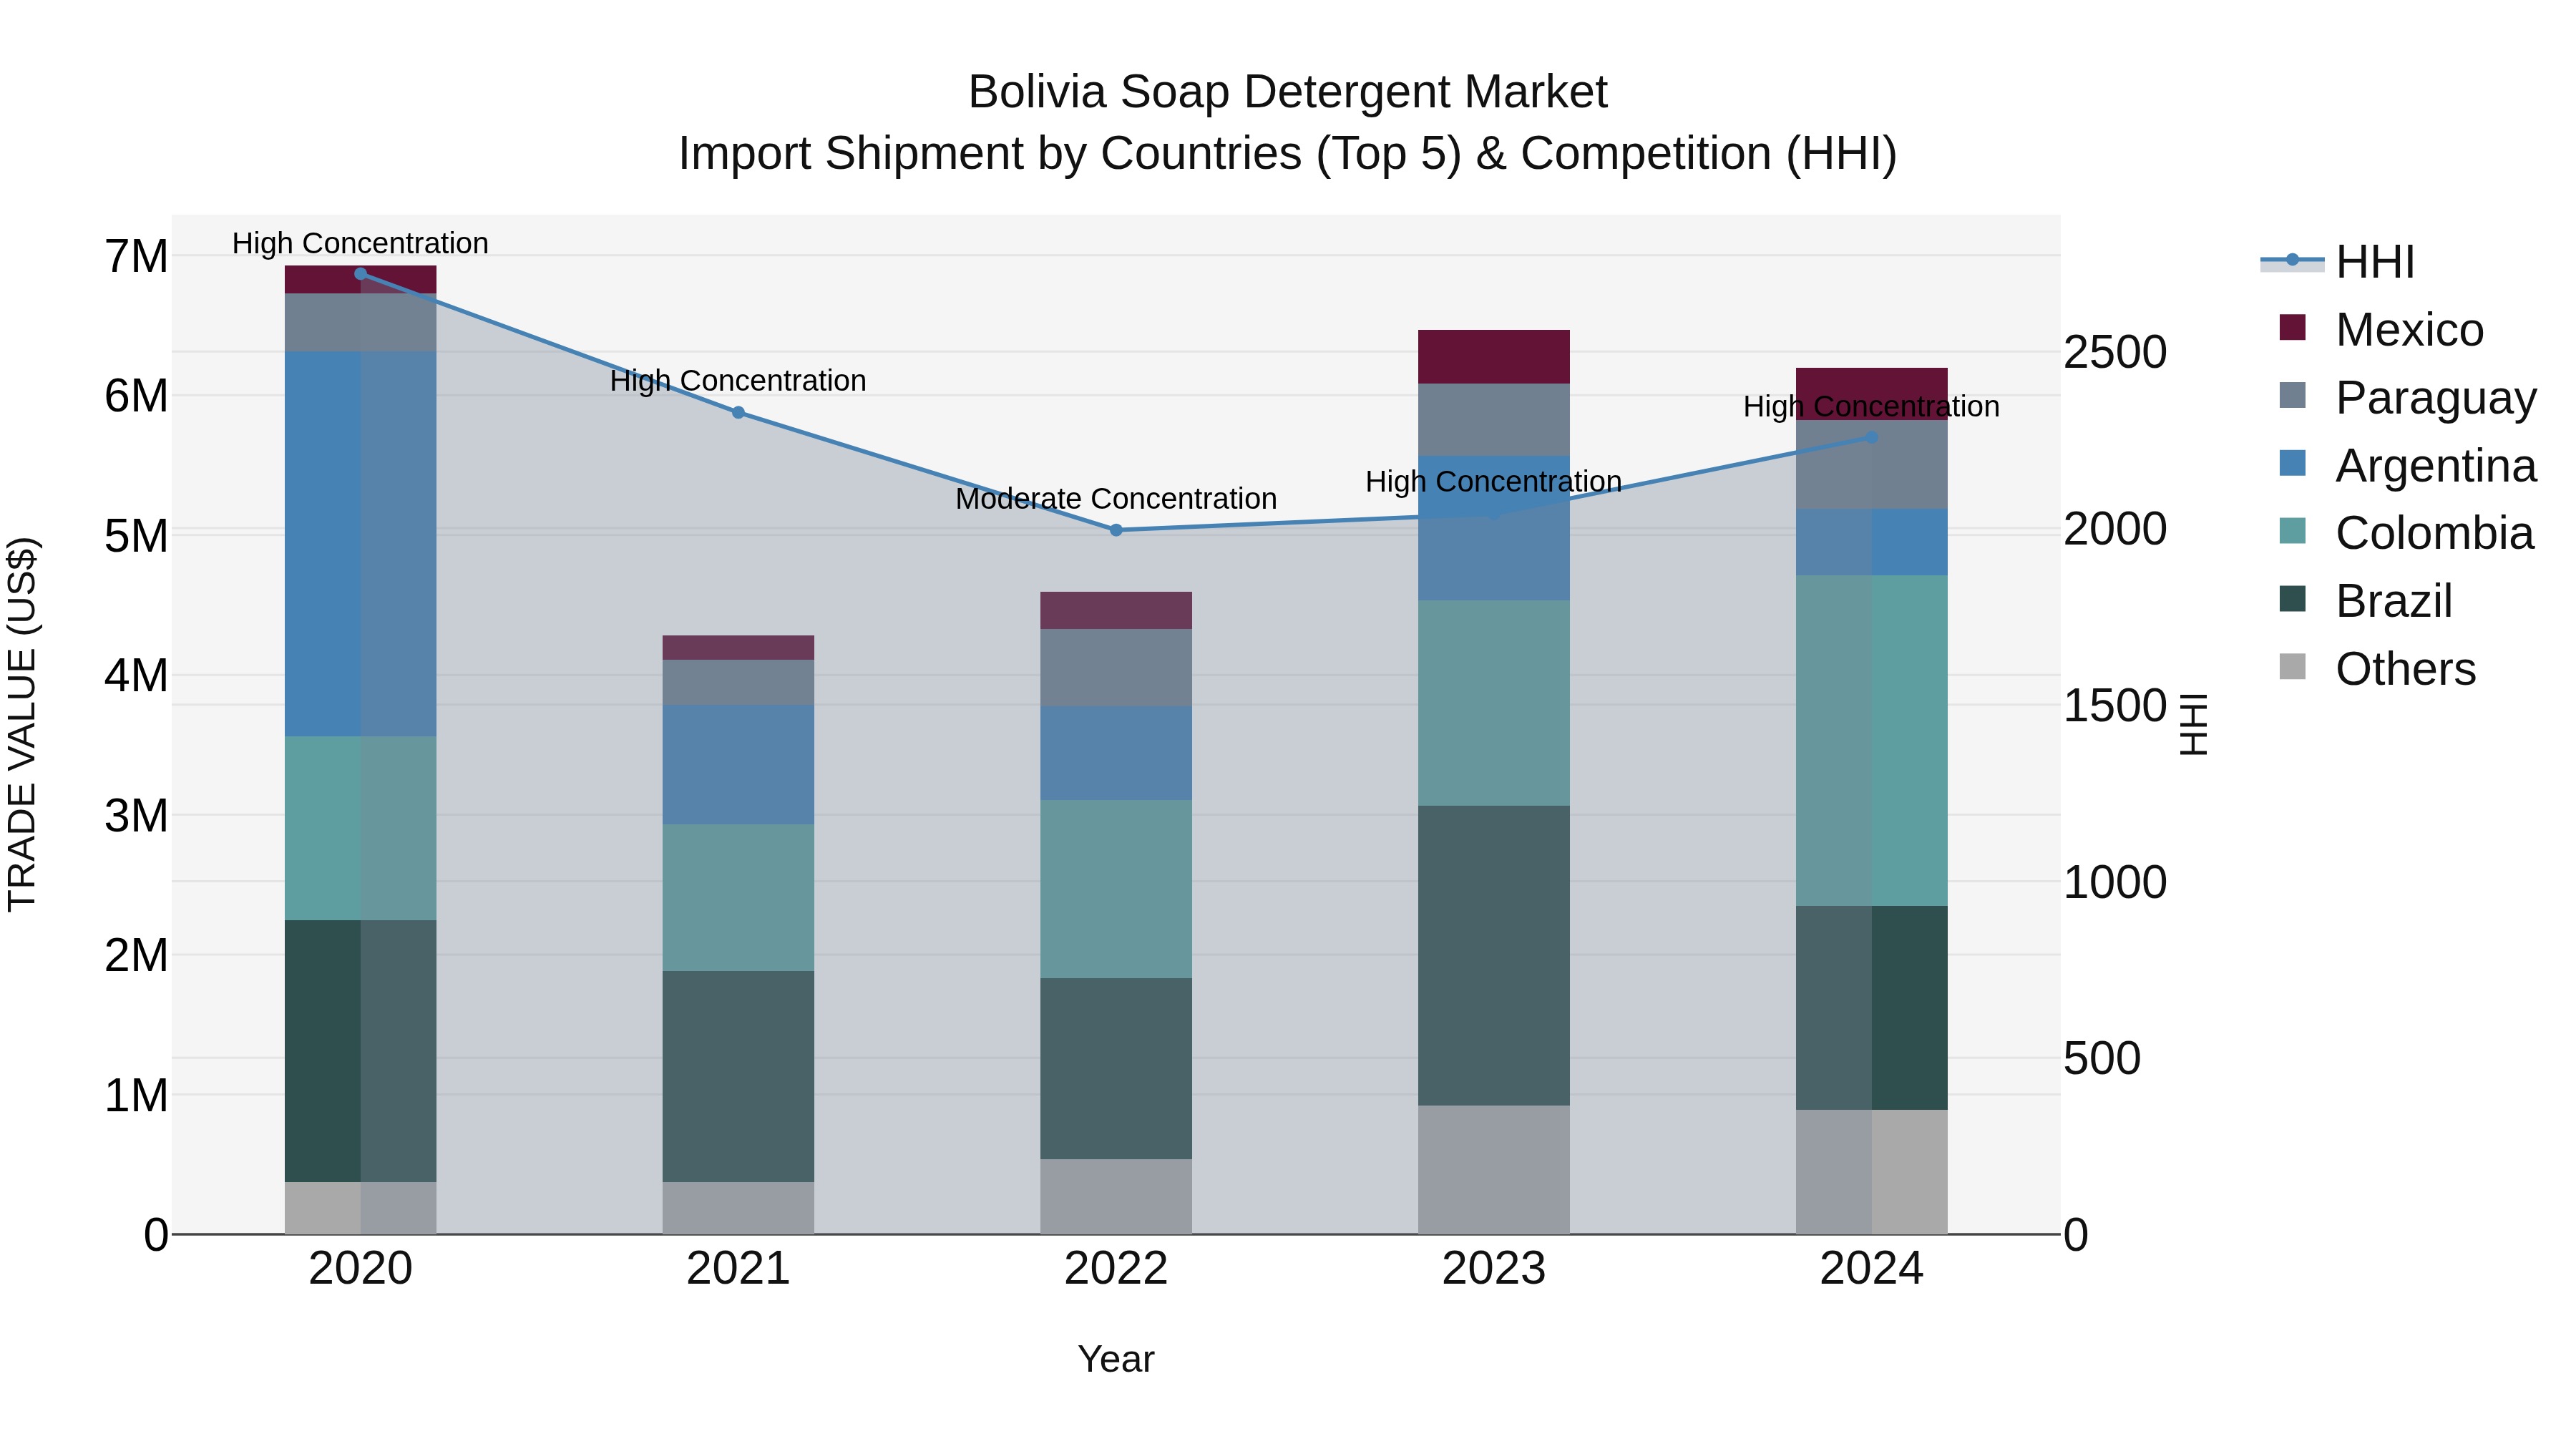The image size is (2576, 1449).
Task: Select the 2021 HHI data point
Action: coord(738,412)
